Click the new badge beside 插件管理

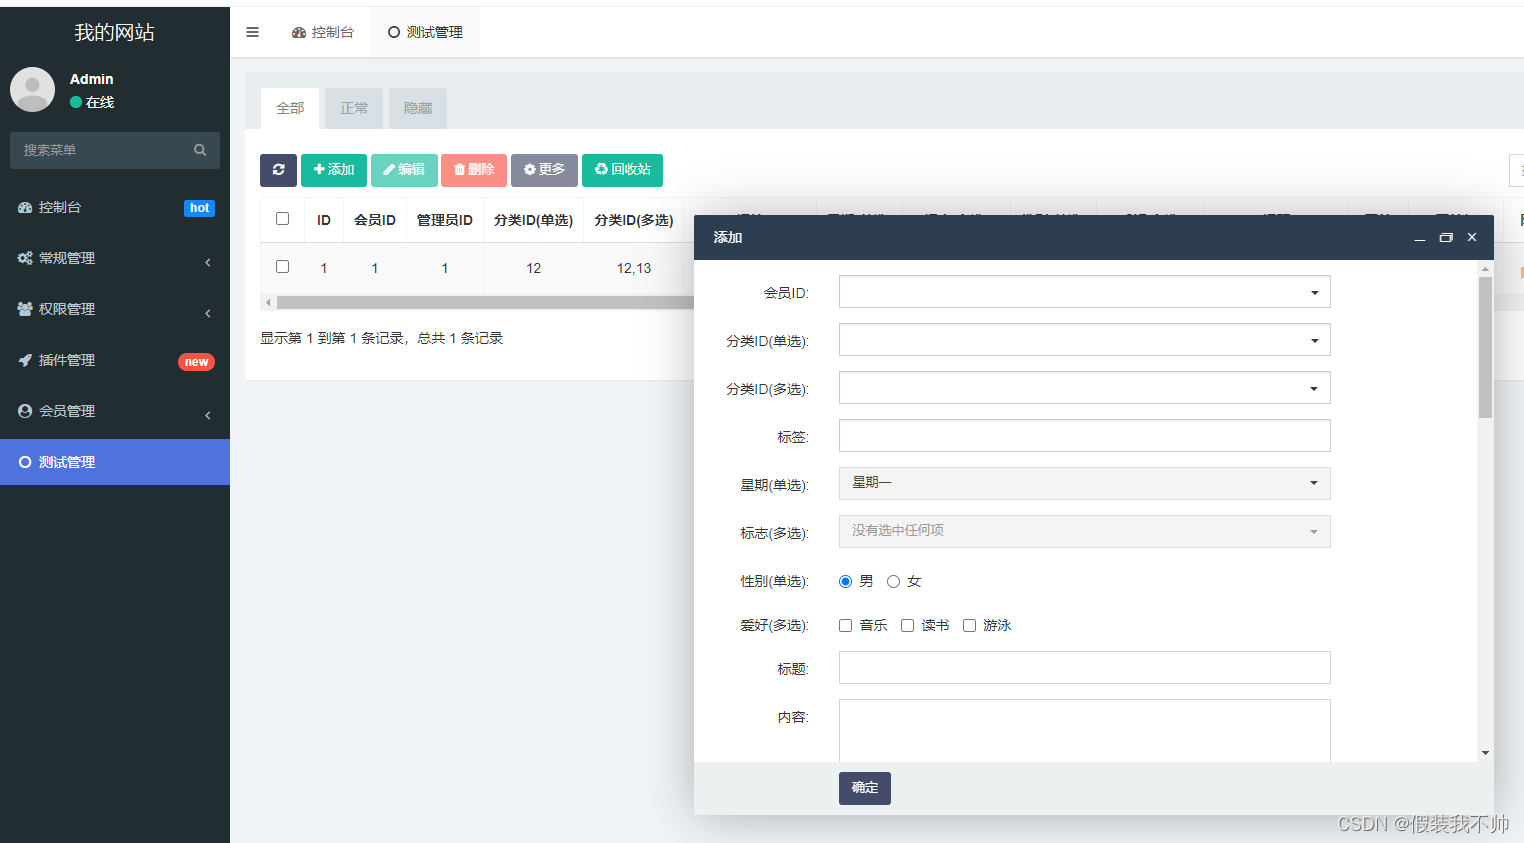[x=196, y=362]
